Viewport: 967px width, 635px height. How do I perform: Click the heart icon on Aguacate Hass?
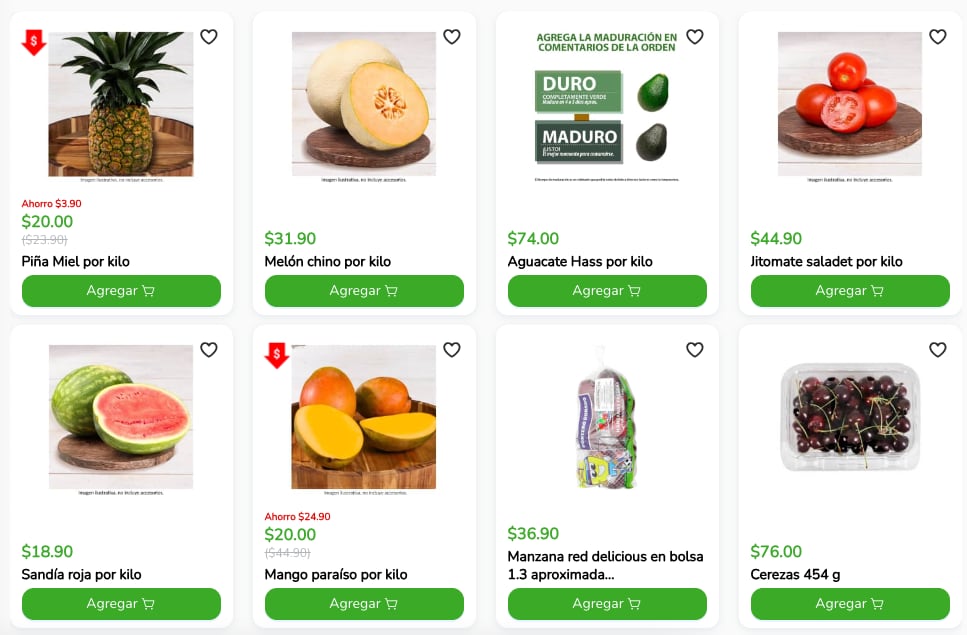pyautogui.click(x=694, y=36)
